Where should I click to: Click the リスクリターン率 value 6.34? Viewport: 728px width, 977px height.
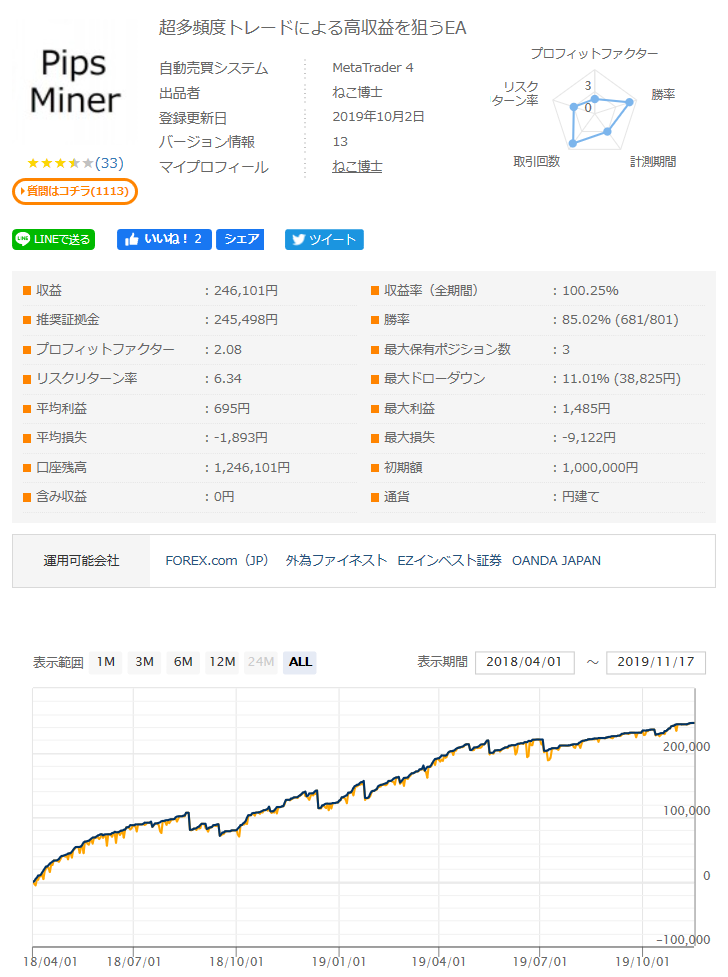click(228, 379)
